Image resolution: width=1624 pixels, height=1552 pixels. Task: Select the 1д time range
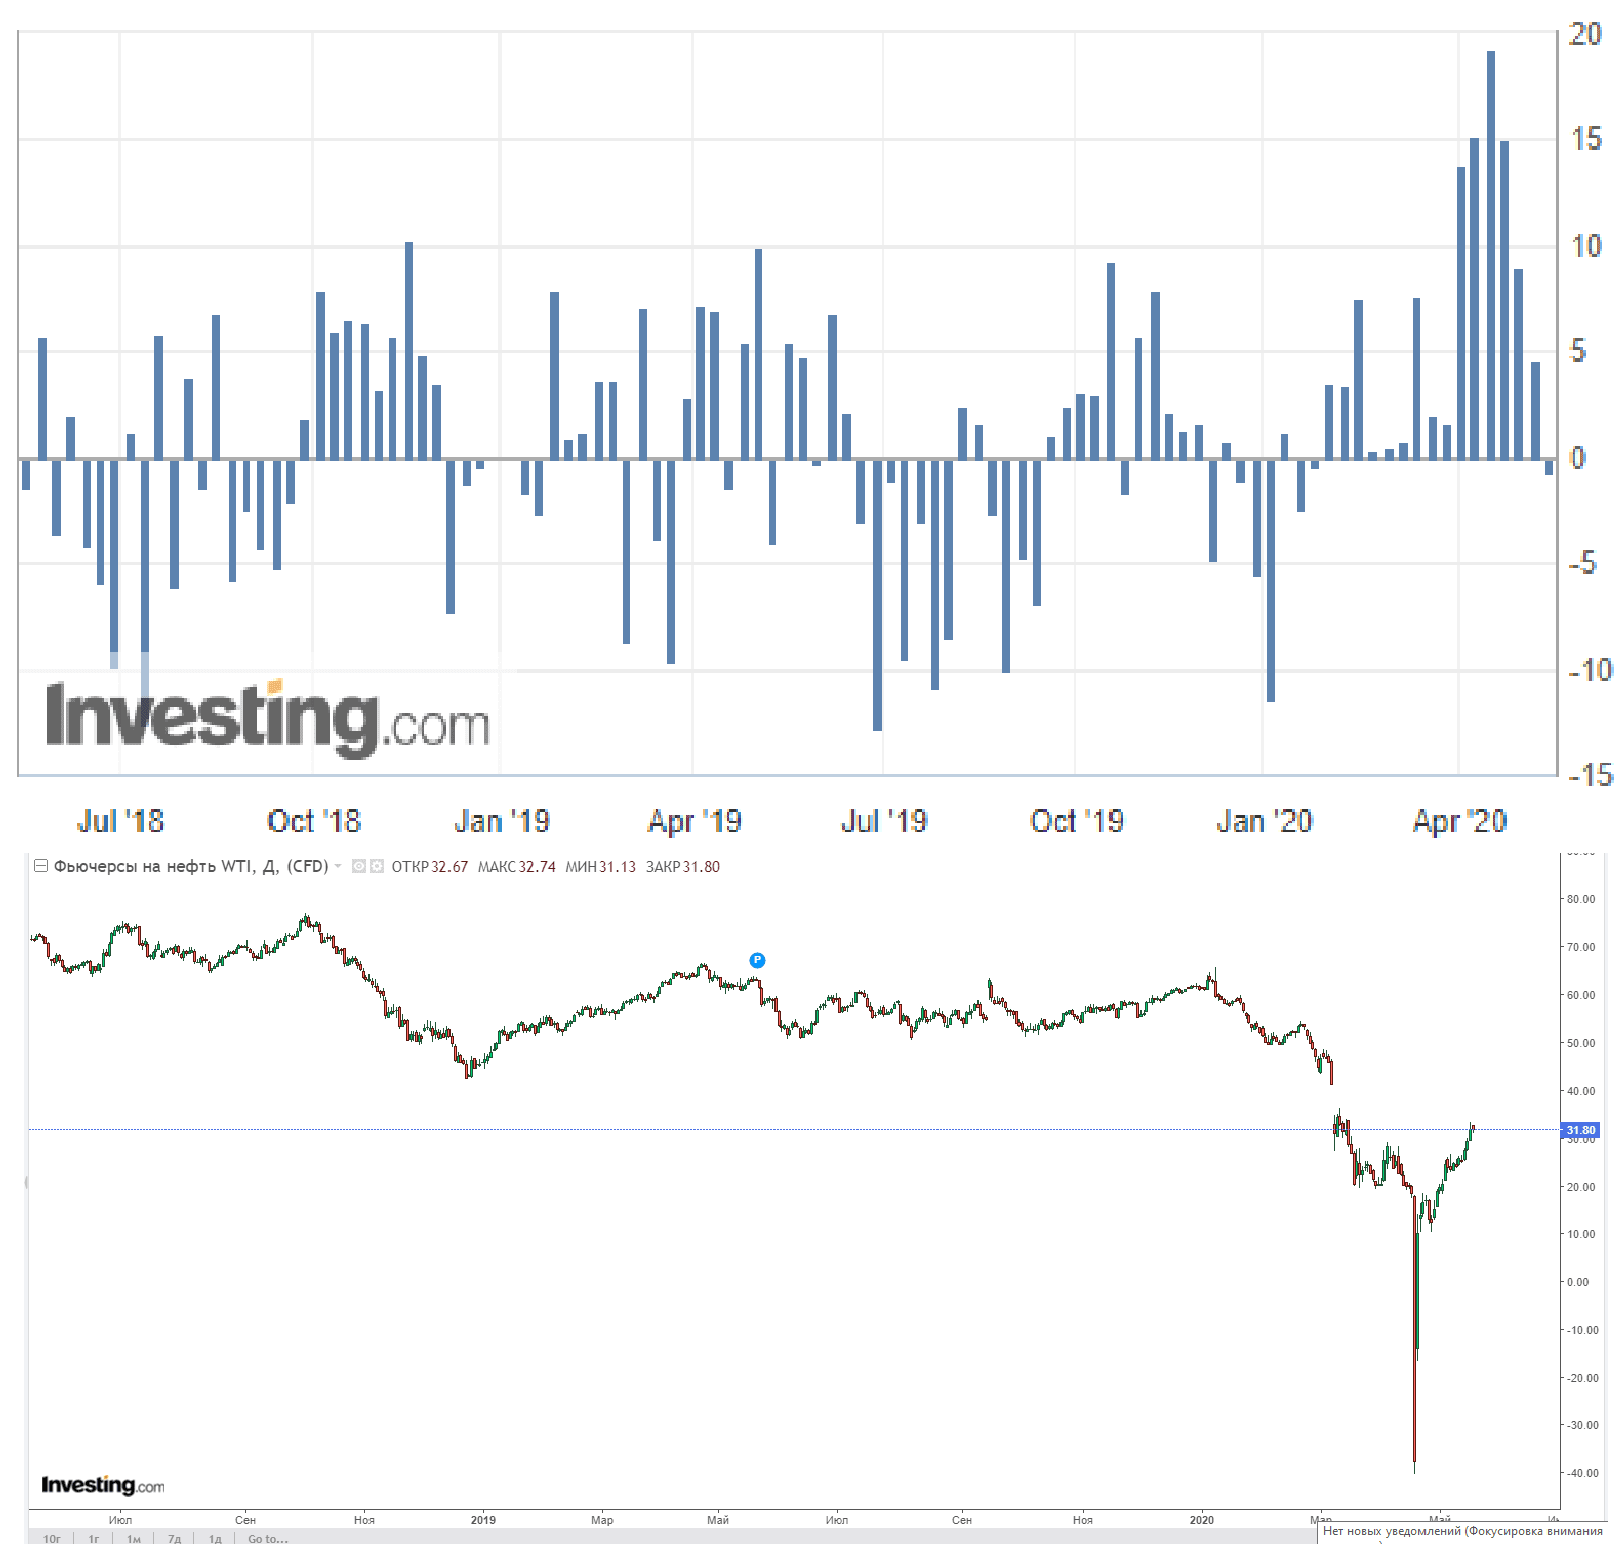[215, 1539]
